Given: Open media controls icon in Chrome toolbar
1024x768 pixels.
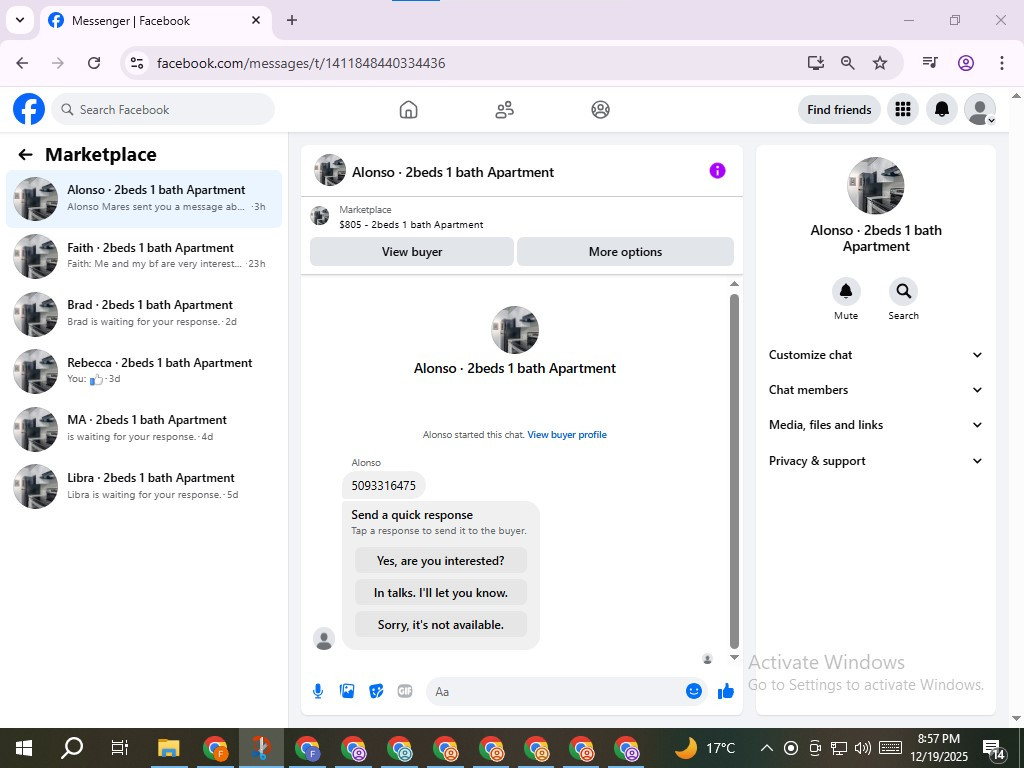Looking at the screenshot, I should [x=930, y=63].
